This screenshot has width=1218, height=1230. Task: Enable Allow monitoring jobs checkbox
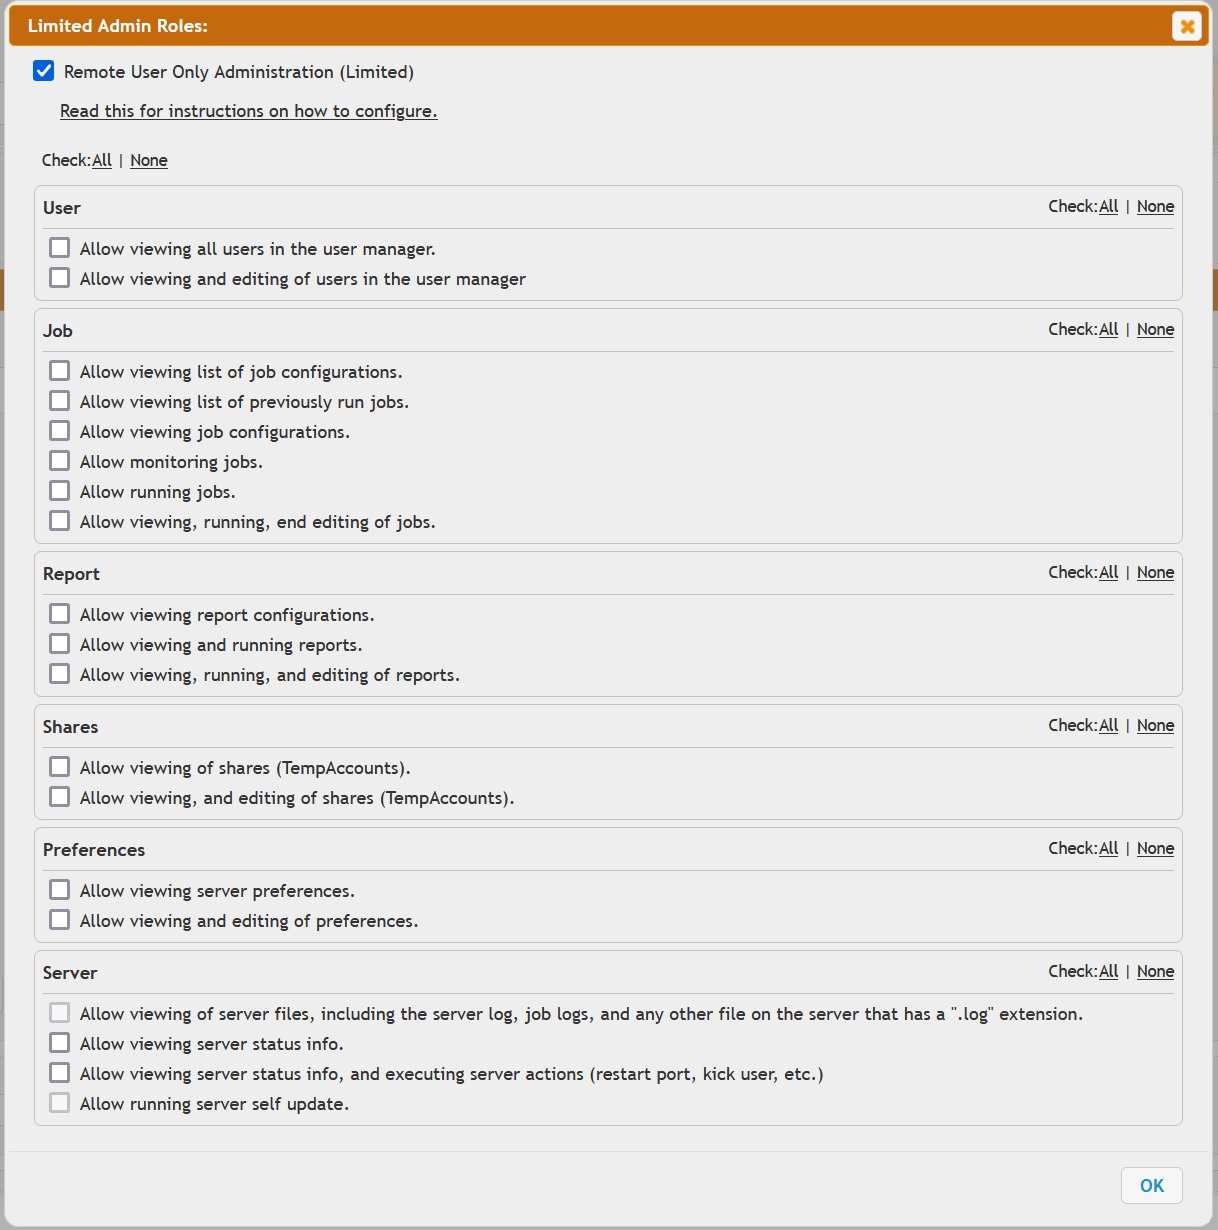60,461
